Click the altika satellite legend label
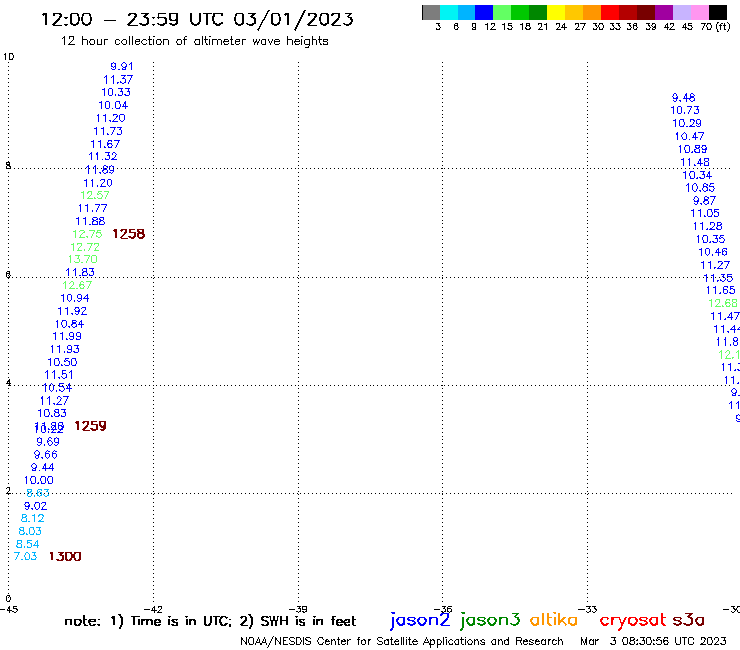 [x=554, y=620]
